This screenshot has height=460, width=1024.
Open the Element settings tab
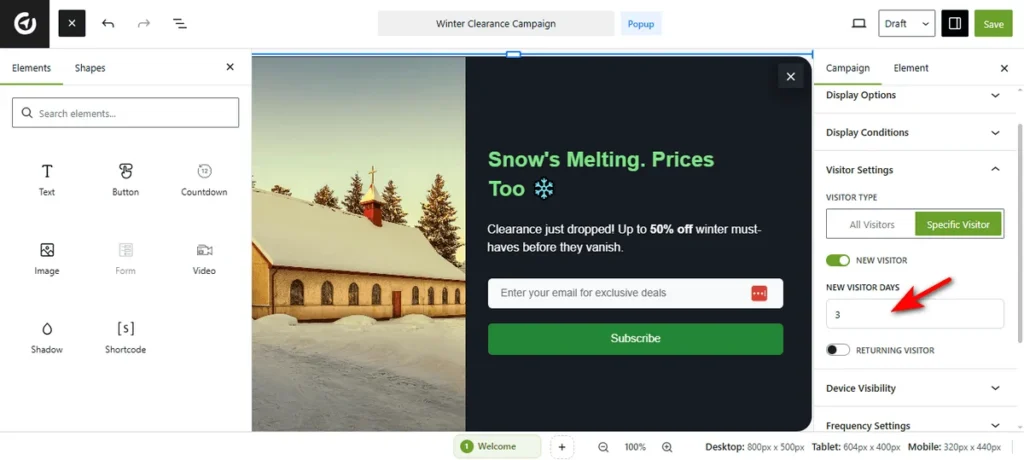pos(910,68)
